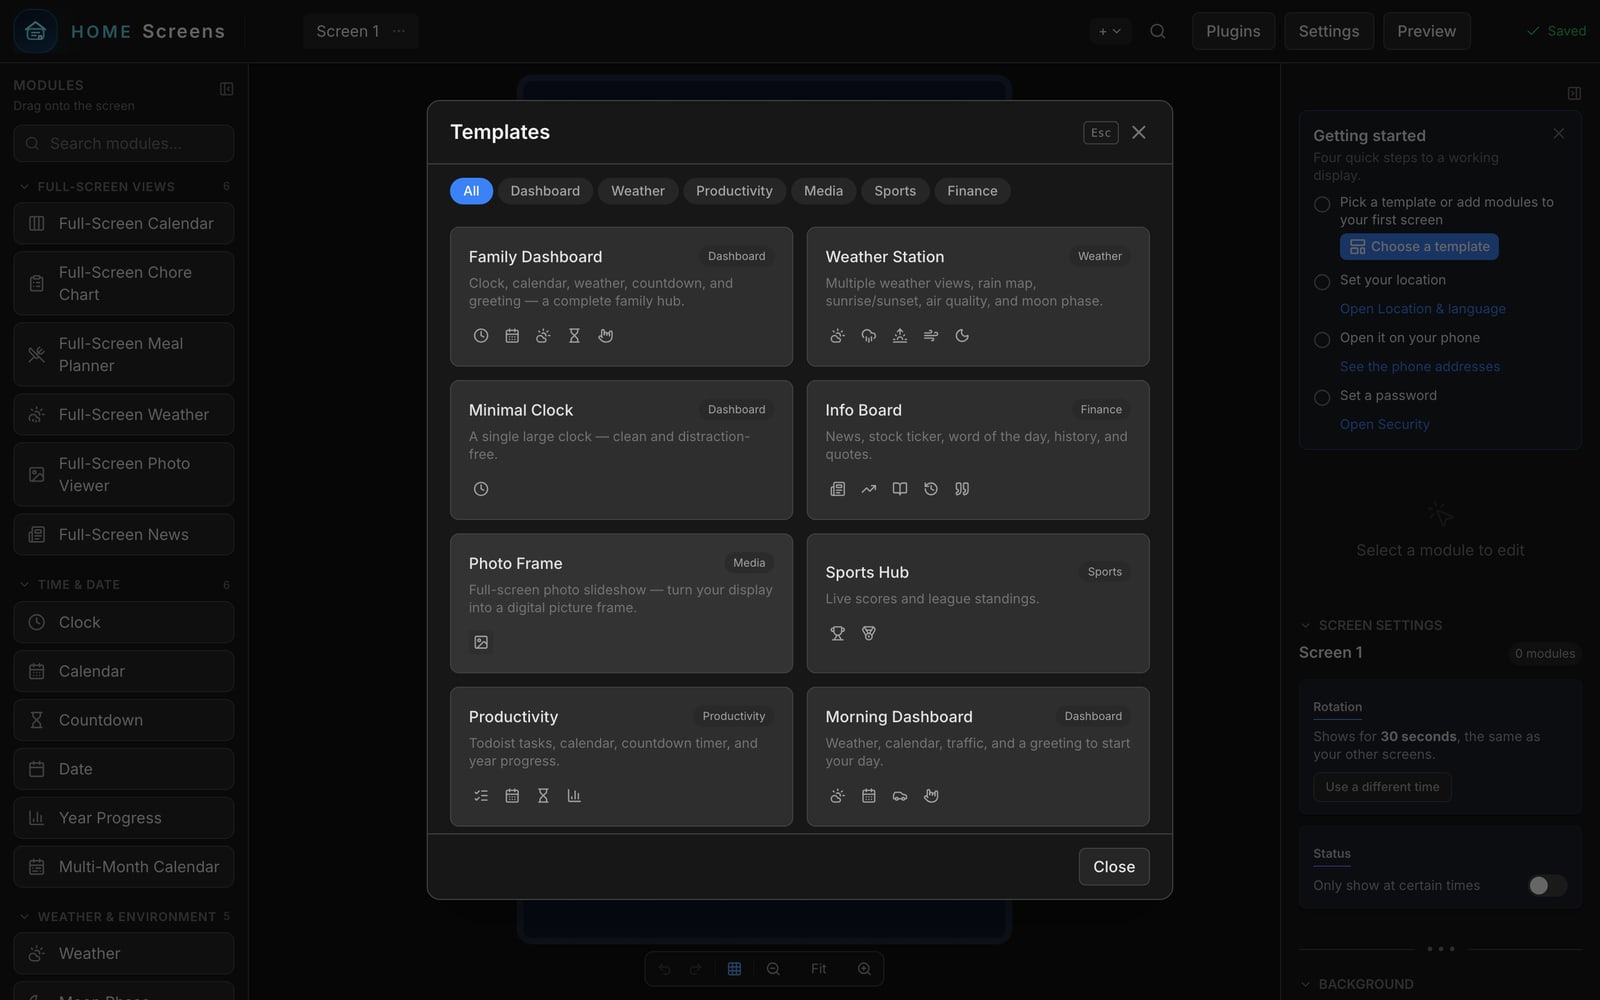
Task: Toggle the grid icon in canvas toolbar
Action: coord(734,969)
